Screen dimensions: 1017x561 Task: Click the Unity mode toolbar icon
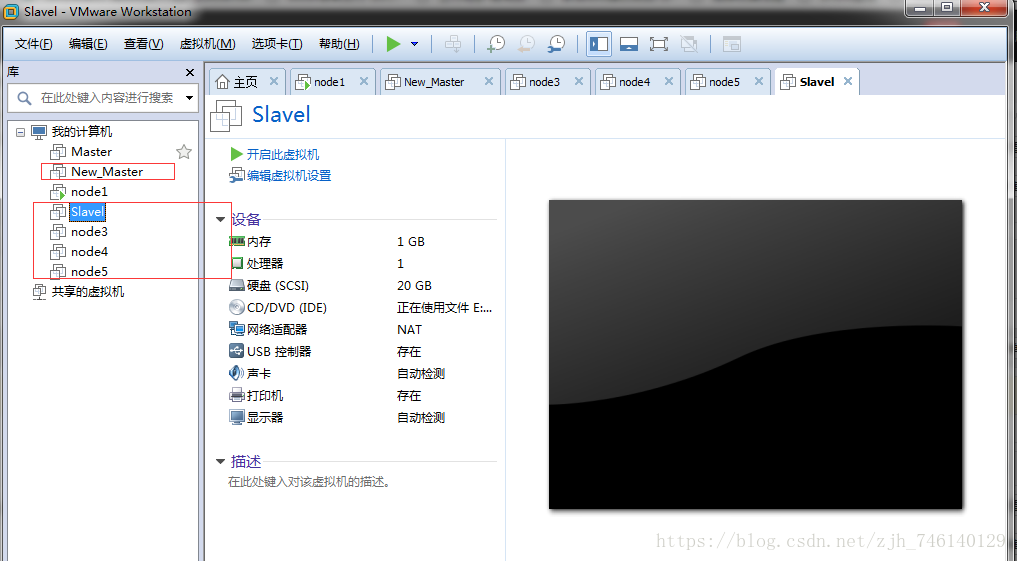tap(689, 44)
